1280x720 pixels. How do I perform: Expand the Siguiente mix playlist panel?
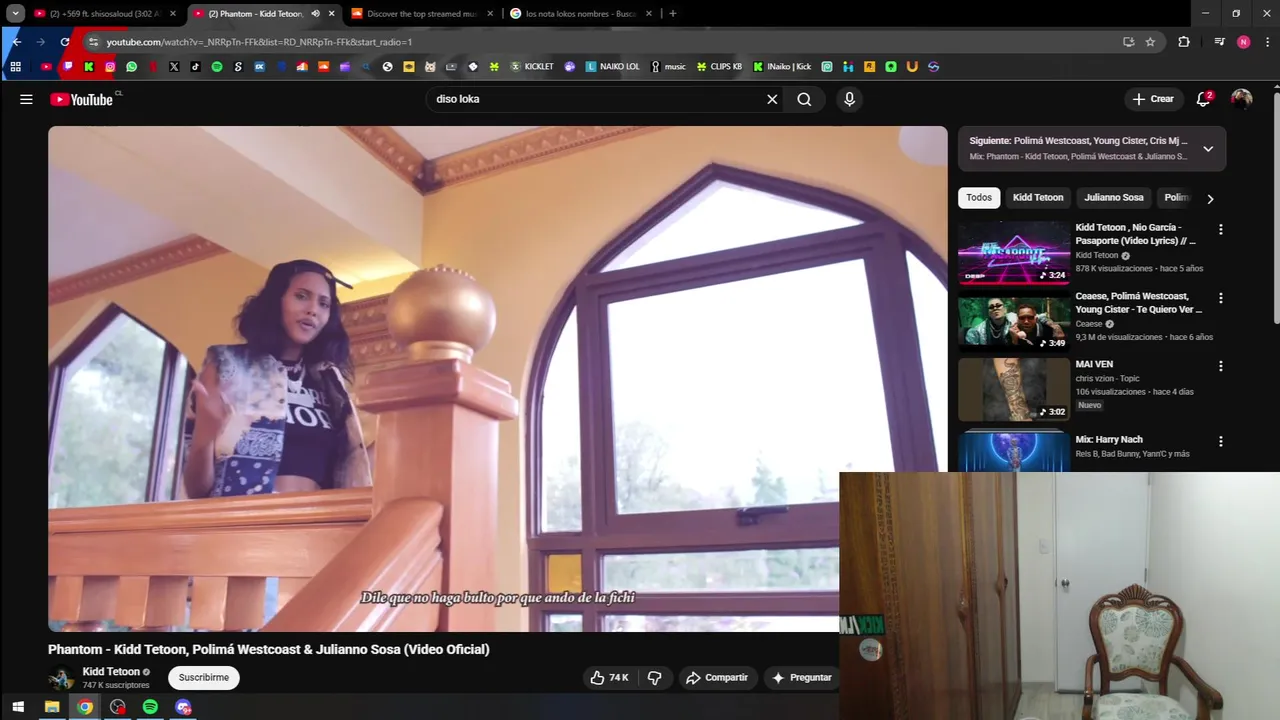pyautogui.click(x=1208, y=149)
